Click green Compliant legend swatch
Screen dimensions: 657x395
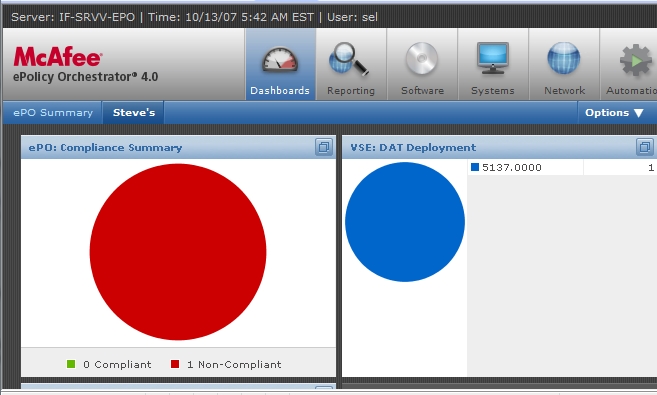(71, 364)
